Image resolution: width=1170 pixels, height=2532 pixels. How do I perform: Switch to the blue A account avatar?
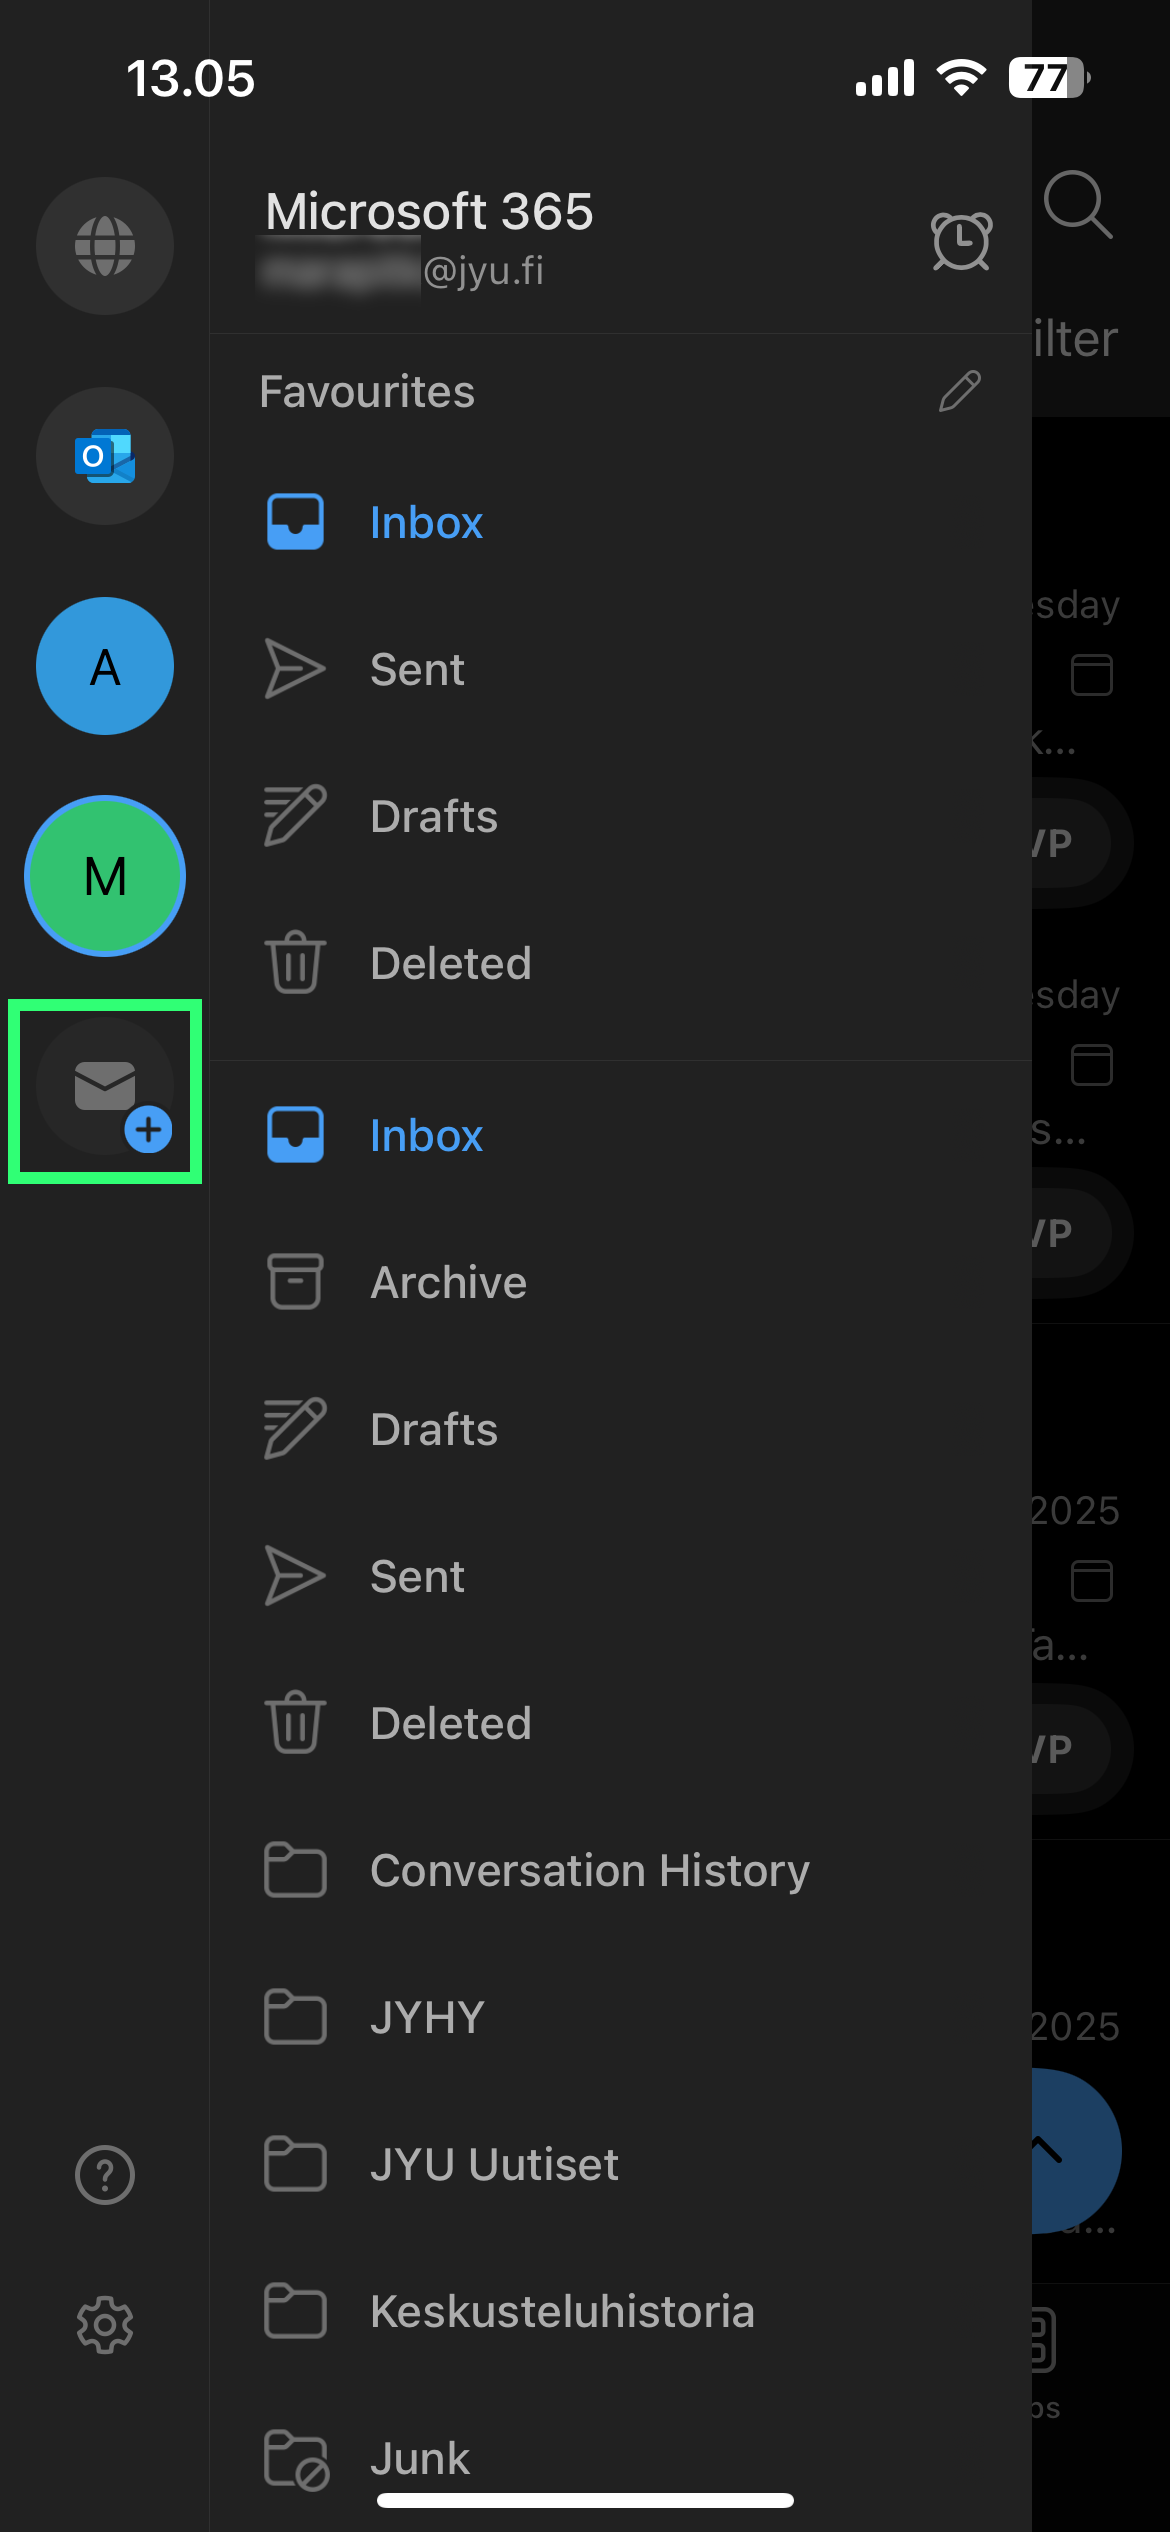(x=105, y=666)
